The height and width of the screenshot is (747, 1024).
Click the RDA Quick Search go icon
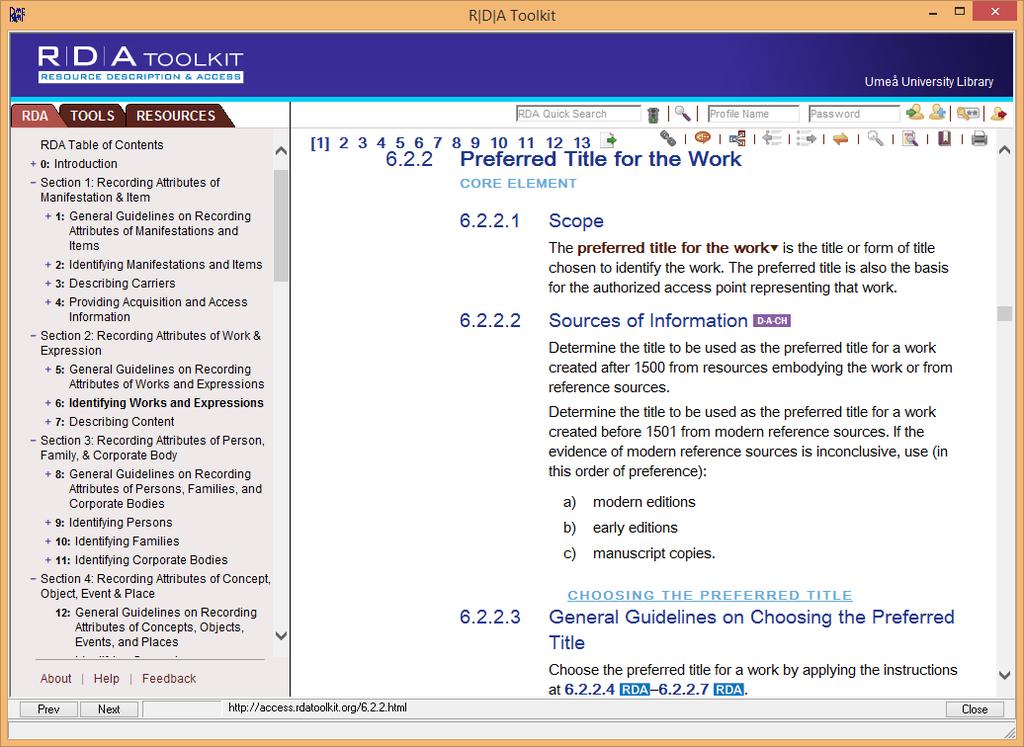[652, 115]
